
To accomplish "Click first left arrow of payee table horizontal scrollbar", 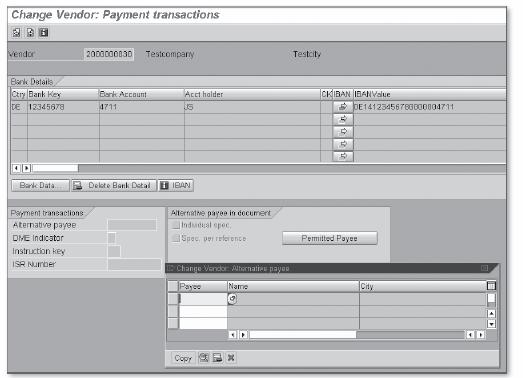I will (233, 334).
